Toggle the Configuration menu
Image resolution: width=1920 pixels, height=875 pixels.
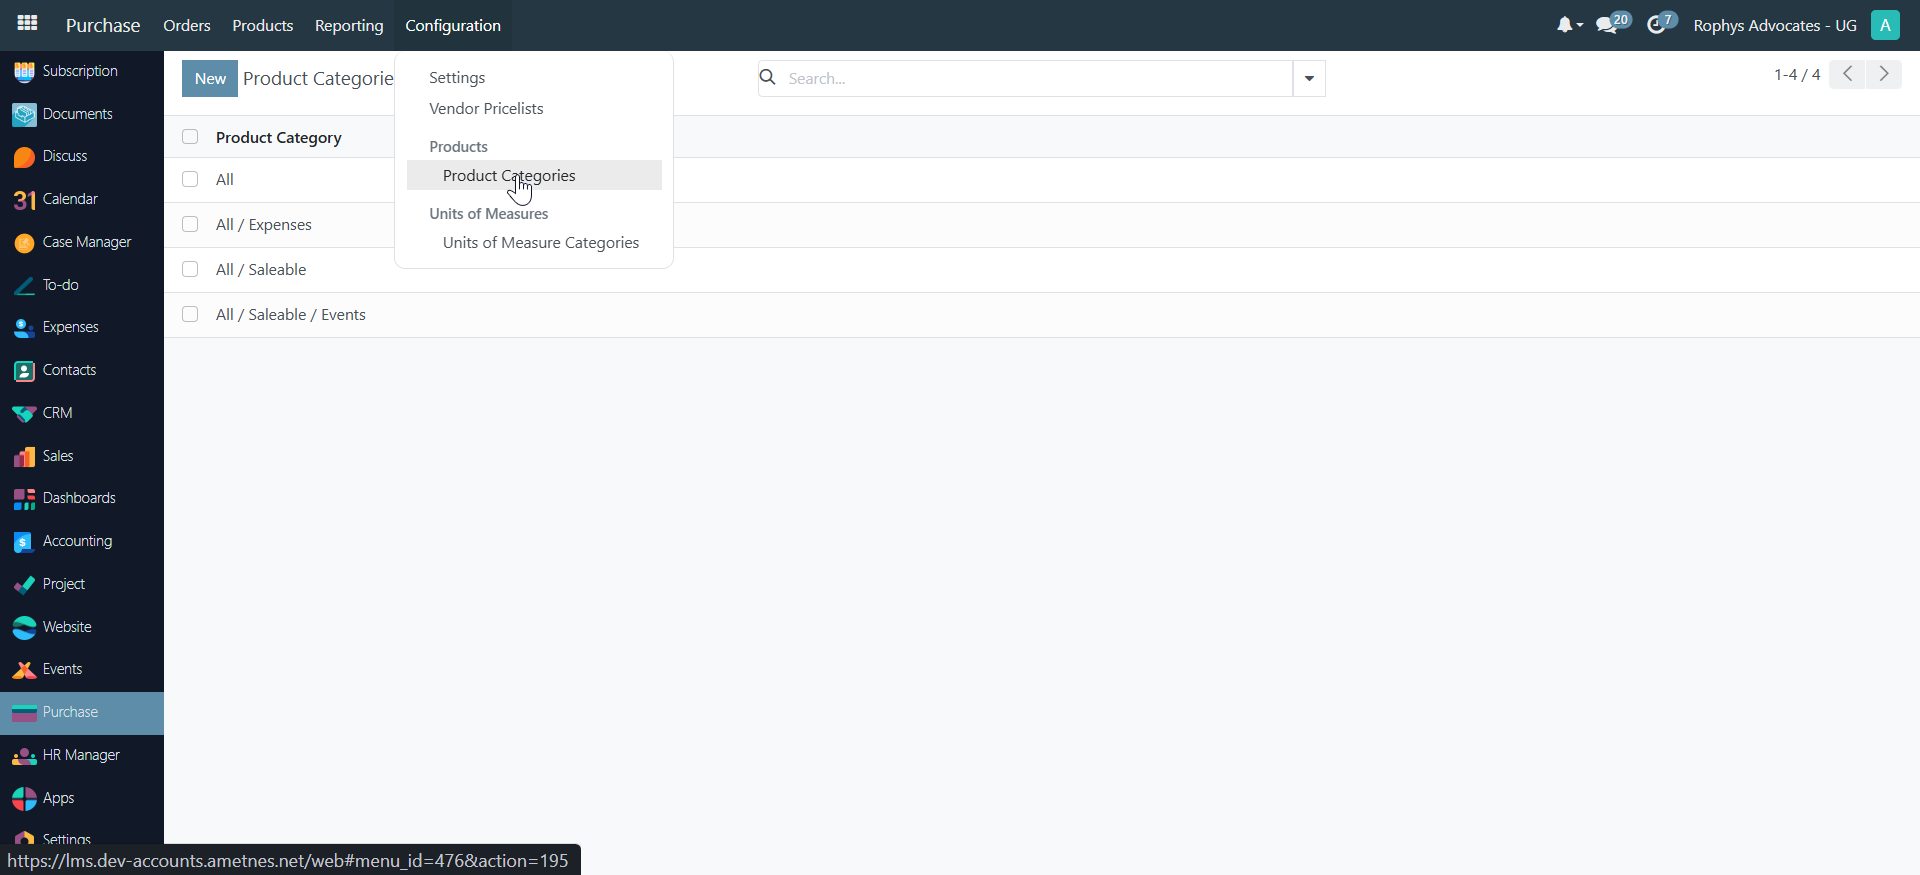pos(453,25)
